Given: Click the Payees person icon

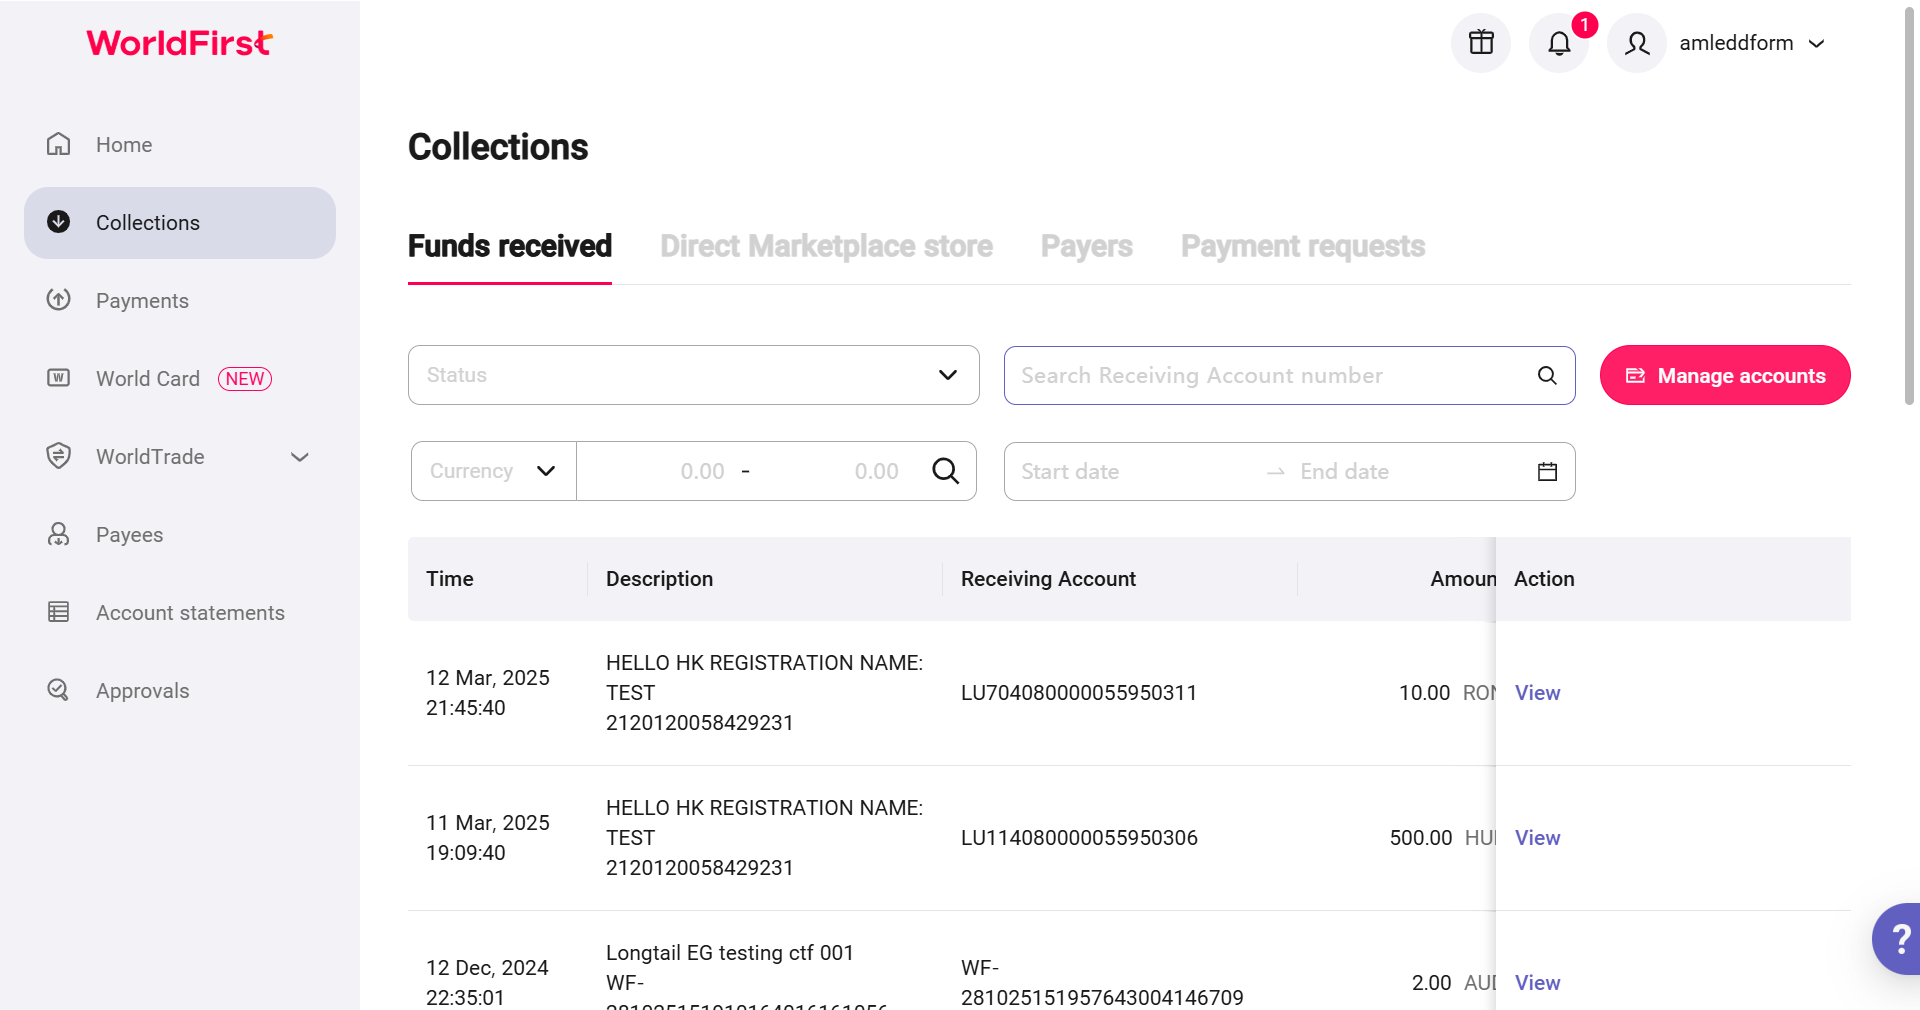Looking at the screenshot, I should click(59, 534).
